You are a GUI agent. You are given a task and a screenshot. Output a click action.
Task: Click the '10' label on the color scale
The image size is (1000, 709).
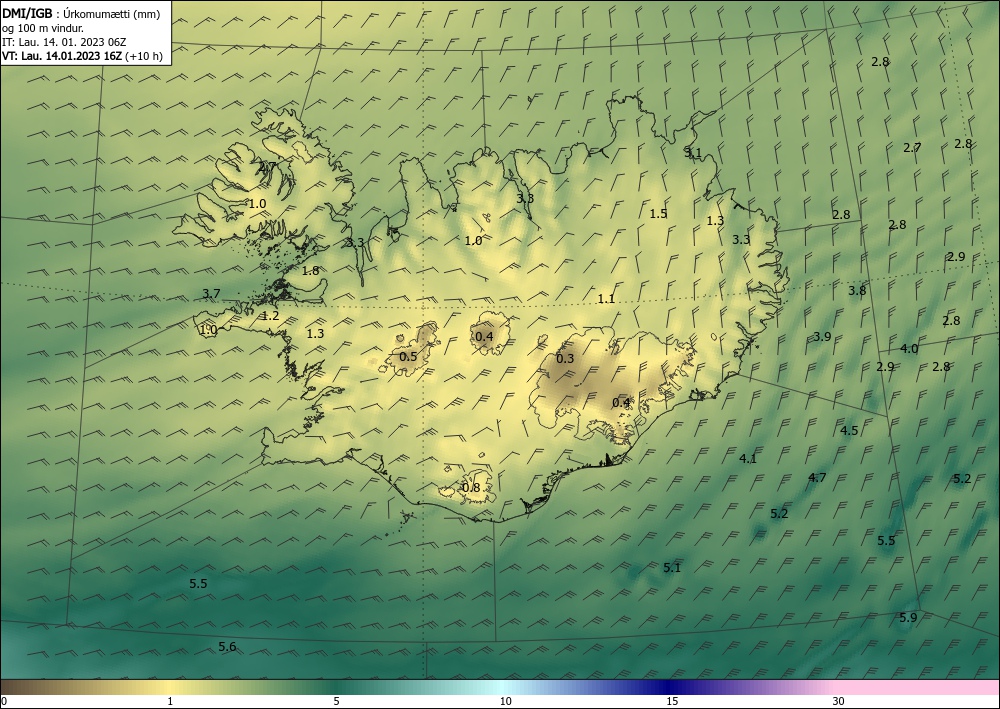505,702
